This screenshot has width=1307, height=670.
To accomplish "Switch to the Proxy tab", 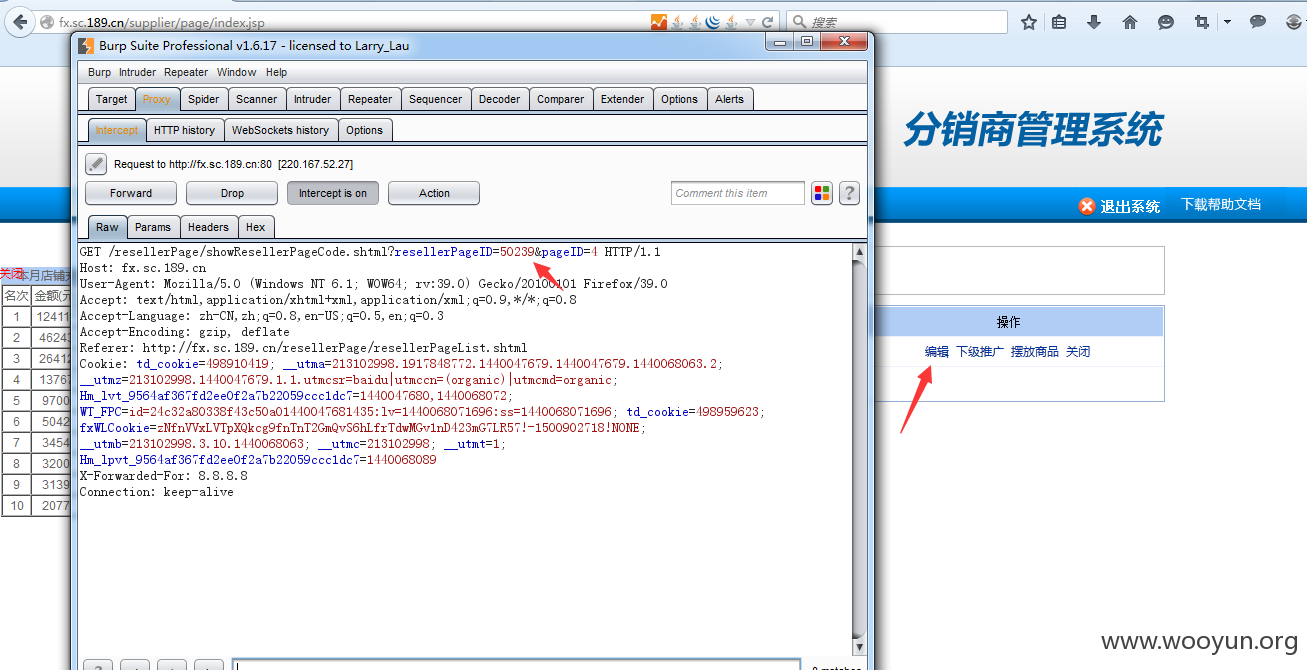I will pos(157,99).
